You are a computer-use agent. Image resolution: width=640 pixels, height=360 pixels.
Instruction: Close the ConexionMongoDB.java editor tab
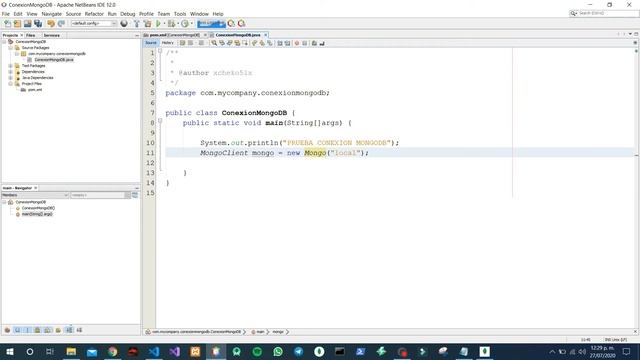tap(266, 35)
